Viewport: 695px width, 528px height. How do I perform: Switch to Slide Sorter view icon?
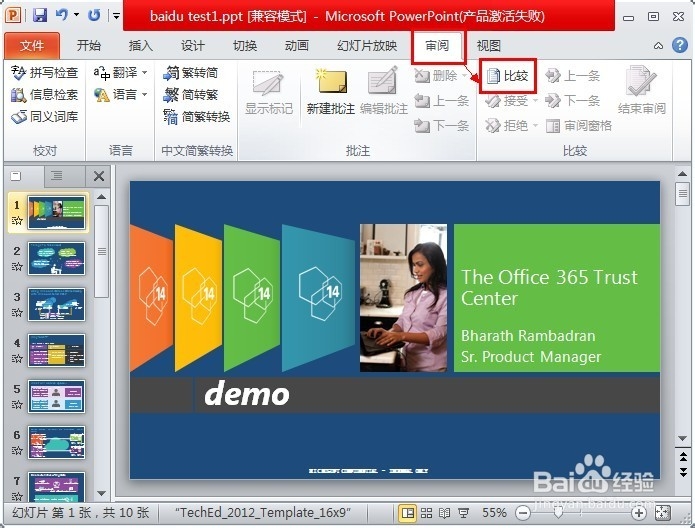426,513
